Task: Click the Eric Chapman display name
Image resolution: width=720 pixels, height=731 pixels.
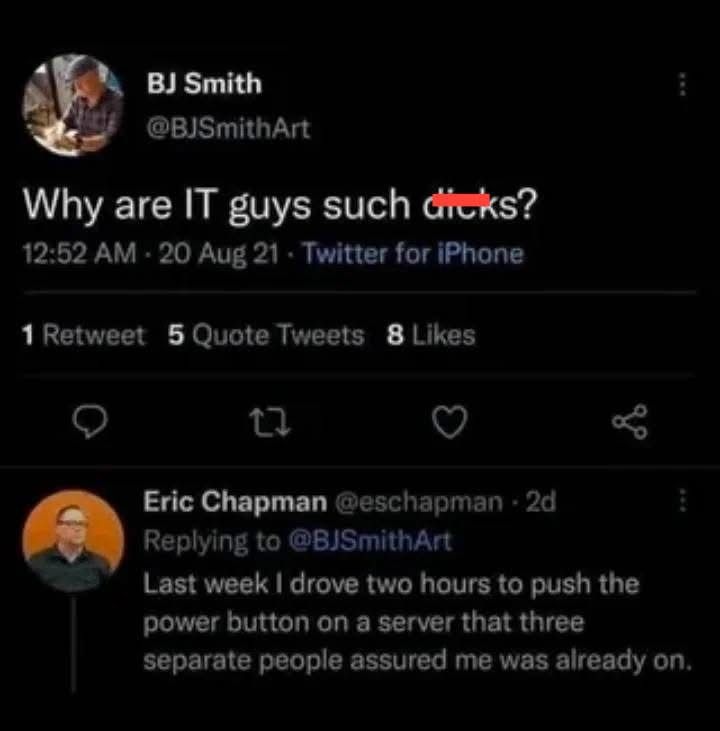Action: [x=234, y=502]
